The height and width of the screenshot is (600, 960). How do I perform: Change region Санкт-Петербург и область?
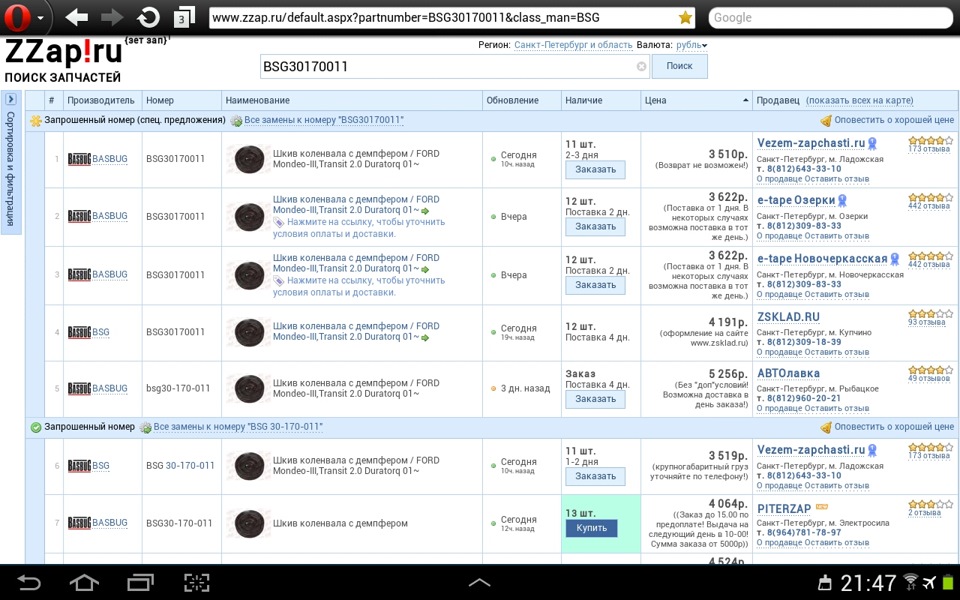pos(573,45)
